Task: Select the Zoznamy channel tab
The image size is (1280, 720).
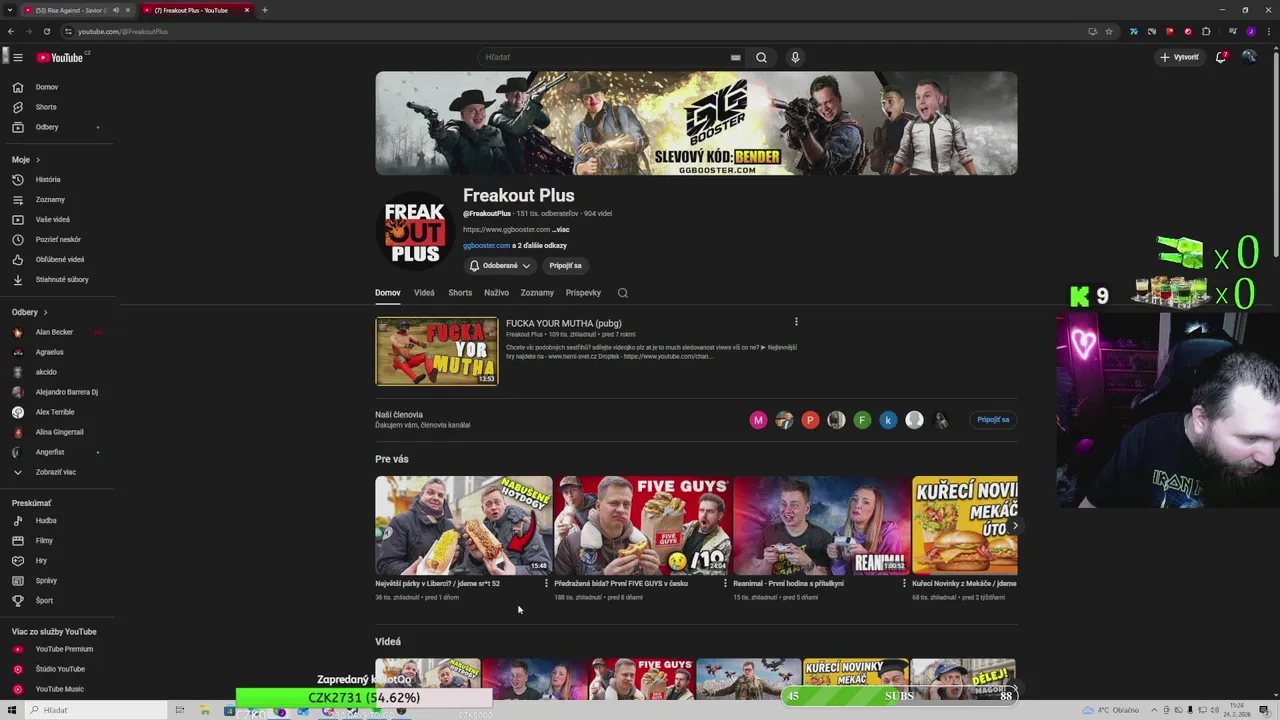Action: [x=537, y=293]
